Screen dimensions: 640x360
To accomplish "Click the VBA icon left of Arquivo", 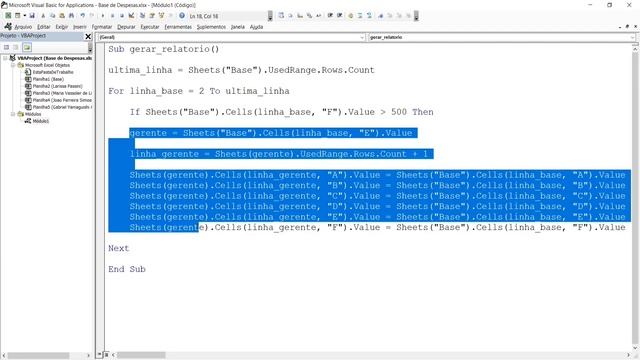I will click(8, 27).
